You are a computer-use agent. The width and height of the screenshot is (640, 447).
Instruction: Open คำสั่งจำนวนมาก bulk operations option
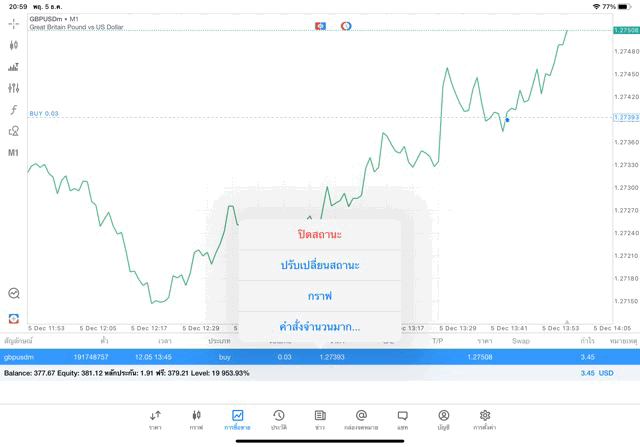point(319,327)
